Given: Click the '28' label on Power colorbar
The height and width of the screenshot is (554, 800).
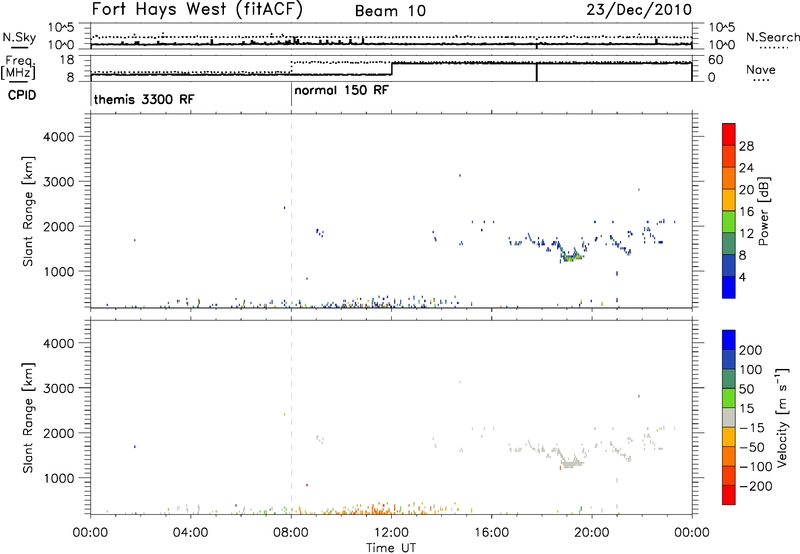Looking at the screenshot, I should [746, 146].
